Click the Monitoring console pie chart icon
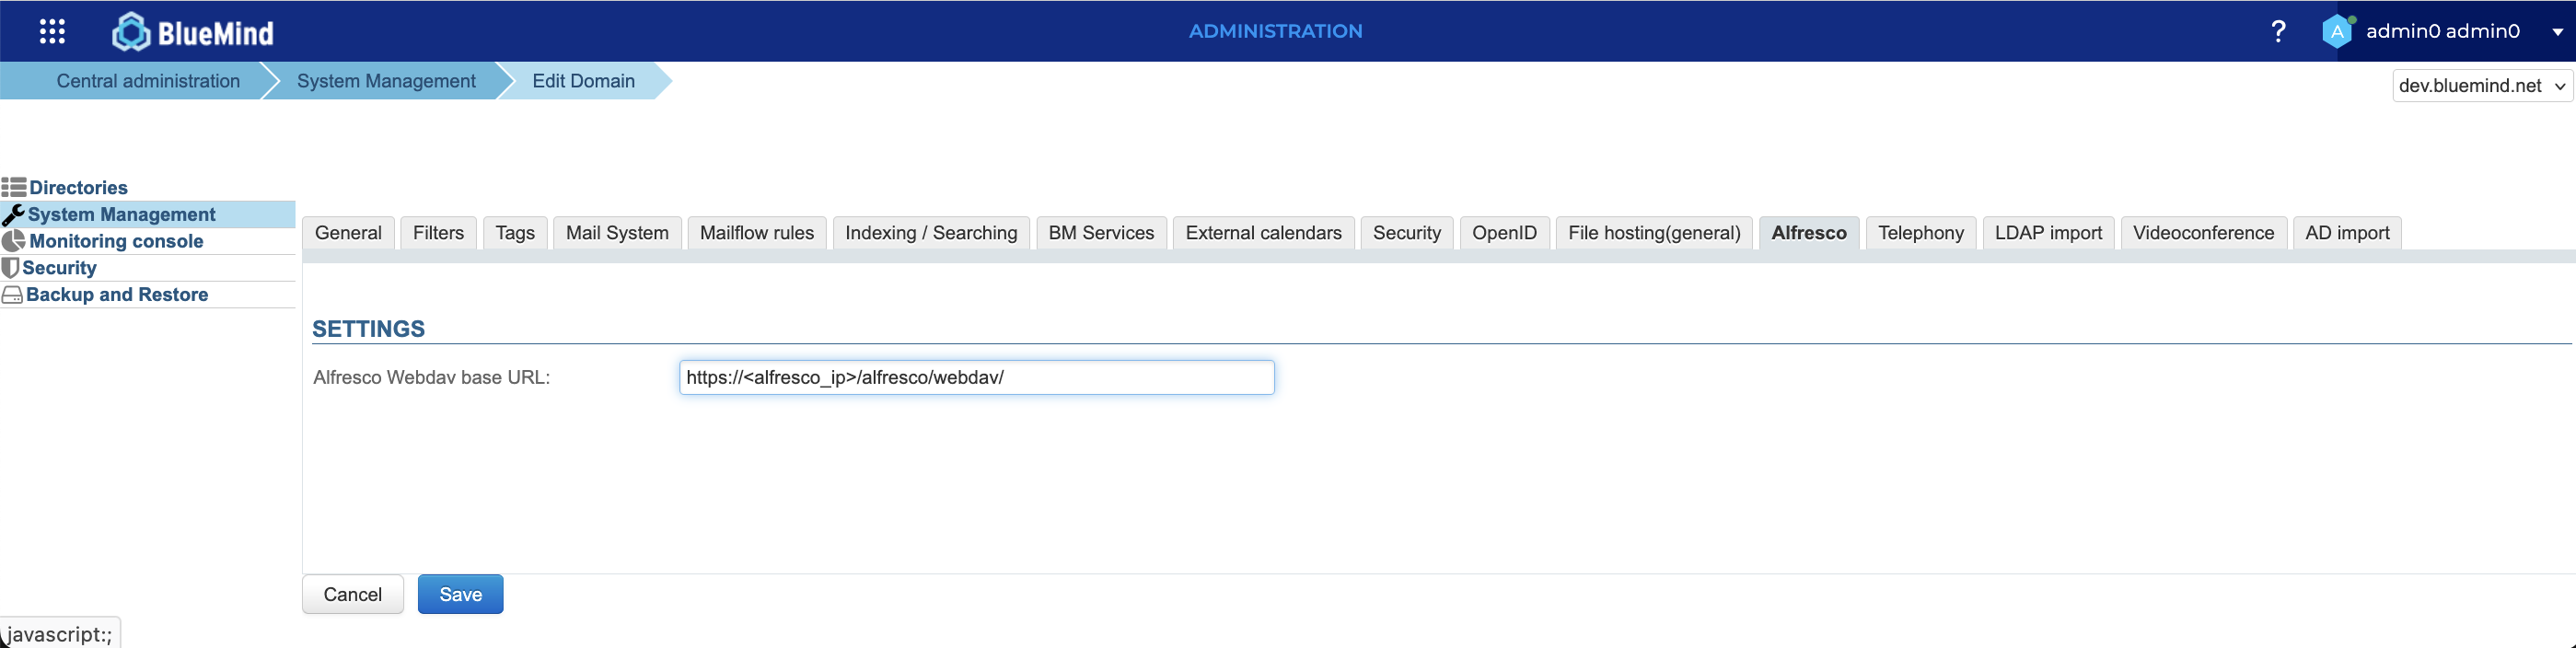2576x648 pixels. tap(14, 241)
